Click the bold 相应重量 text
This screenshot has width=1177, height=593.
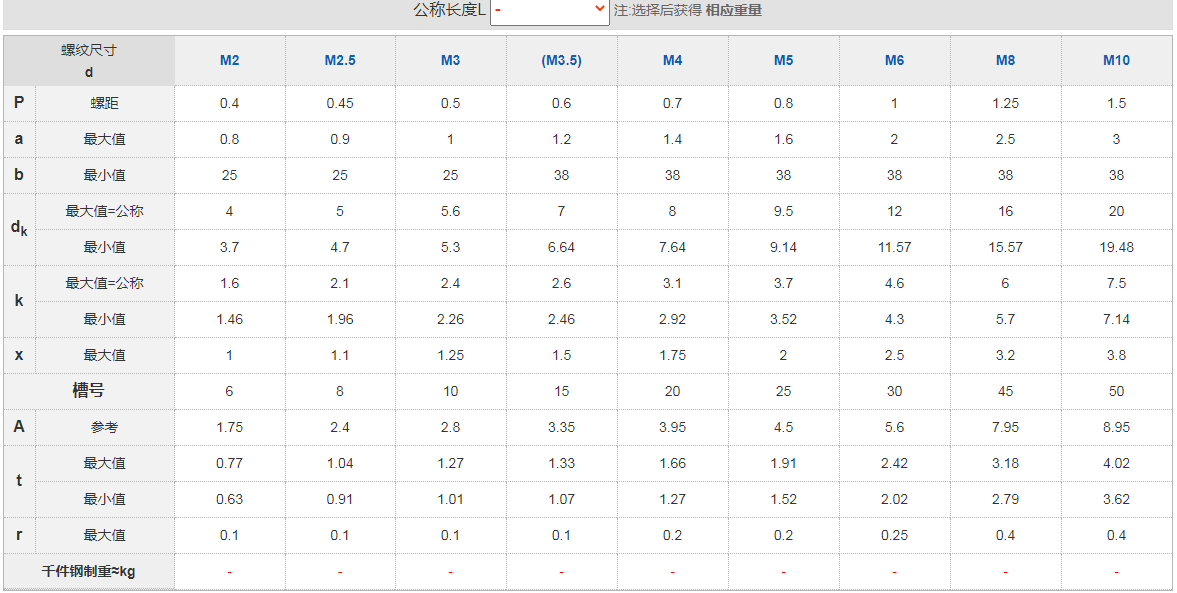click(734, 11)
